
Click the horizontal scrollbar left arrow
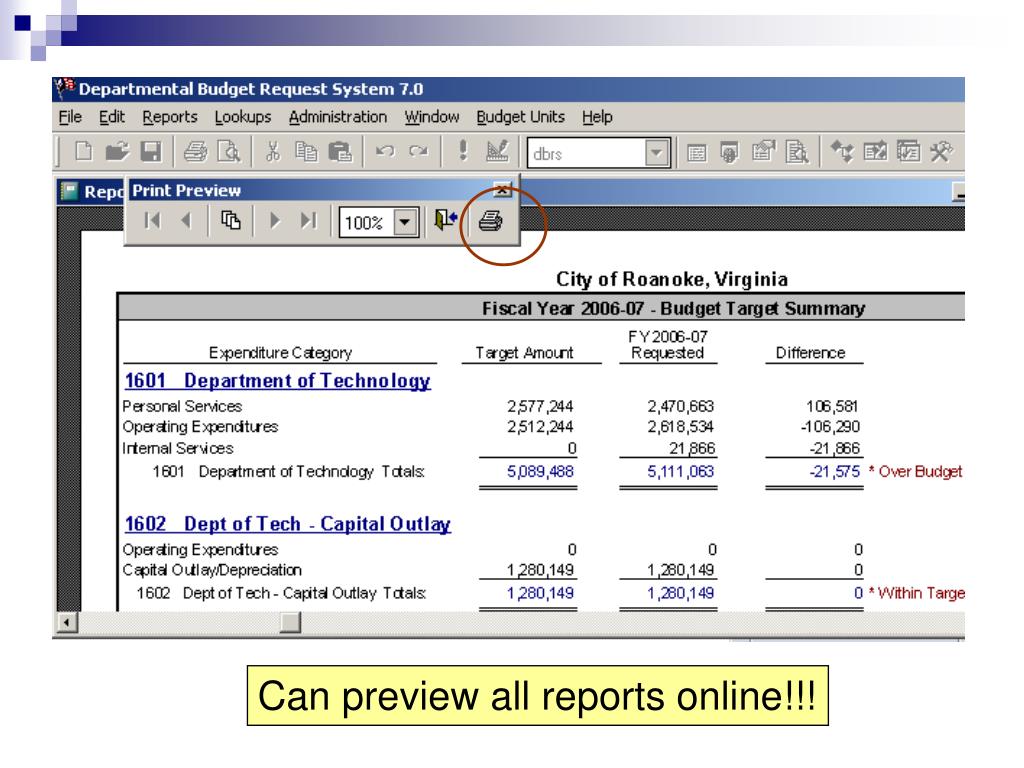coord(67,622)
